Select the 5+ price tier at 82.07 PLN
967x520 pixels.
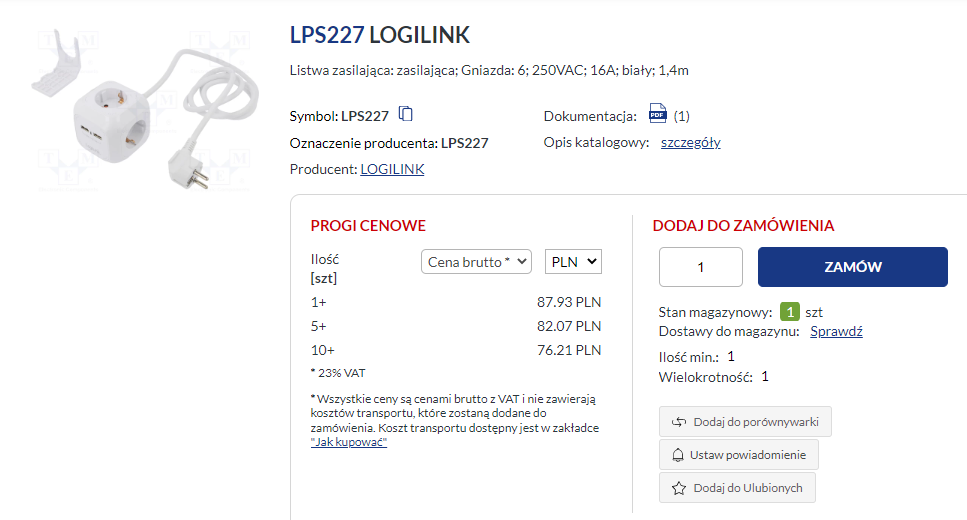point(456,326)
